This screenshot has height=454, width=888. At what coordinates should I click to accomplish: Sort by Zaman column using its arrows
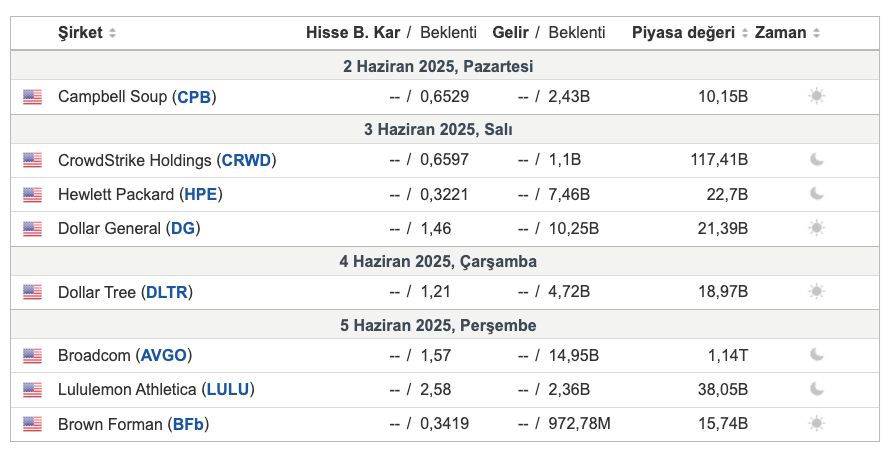(x=816, y=33)
